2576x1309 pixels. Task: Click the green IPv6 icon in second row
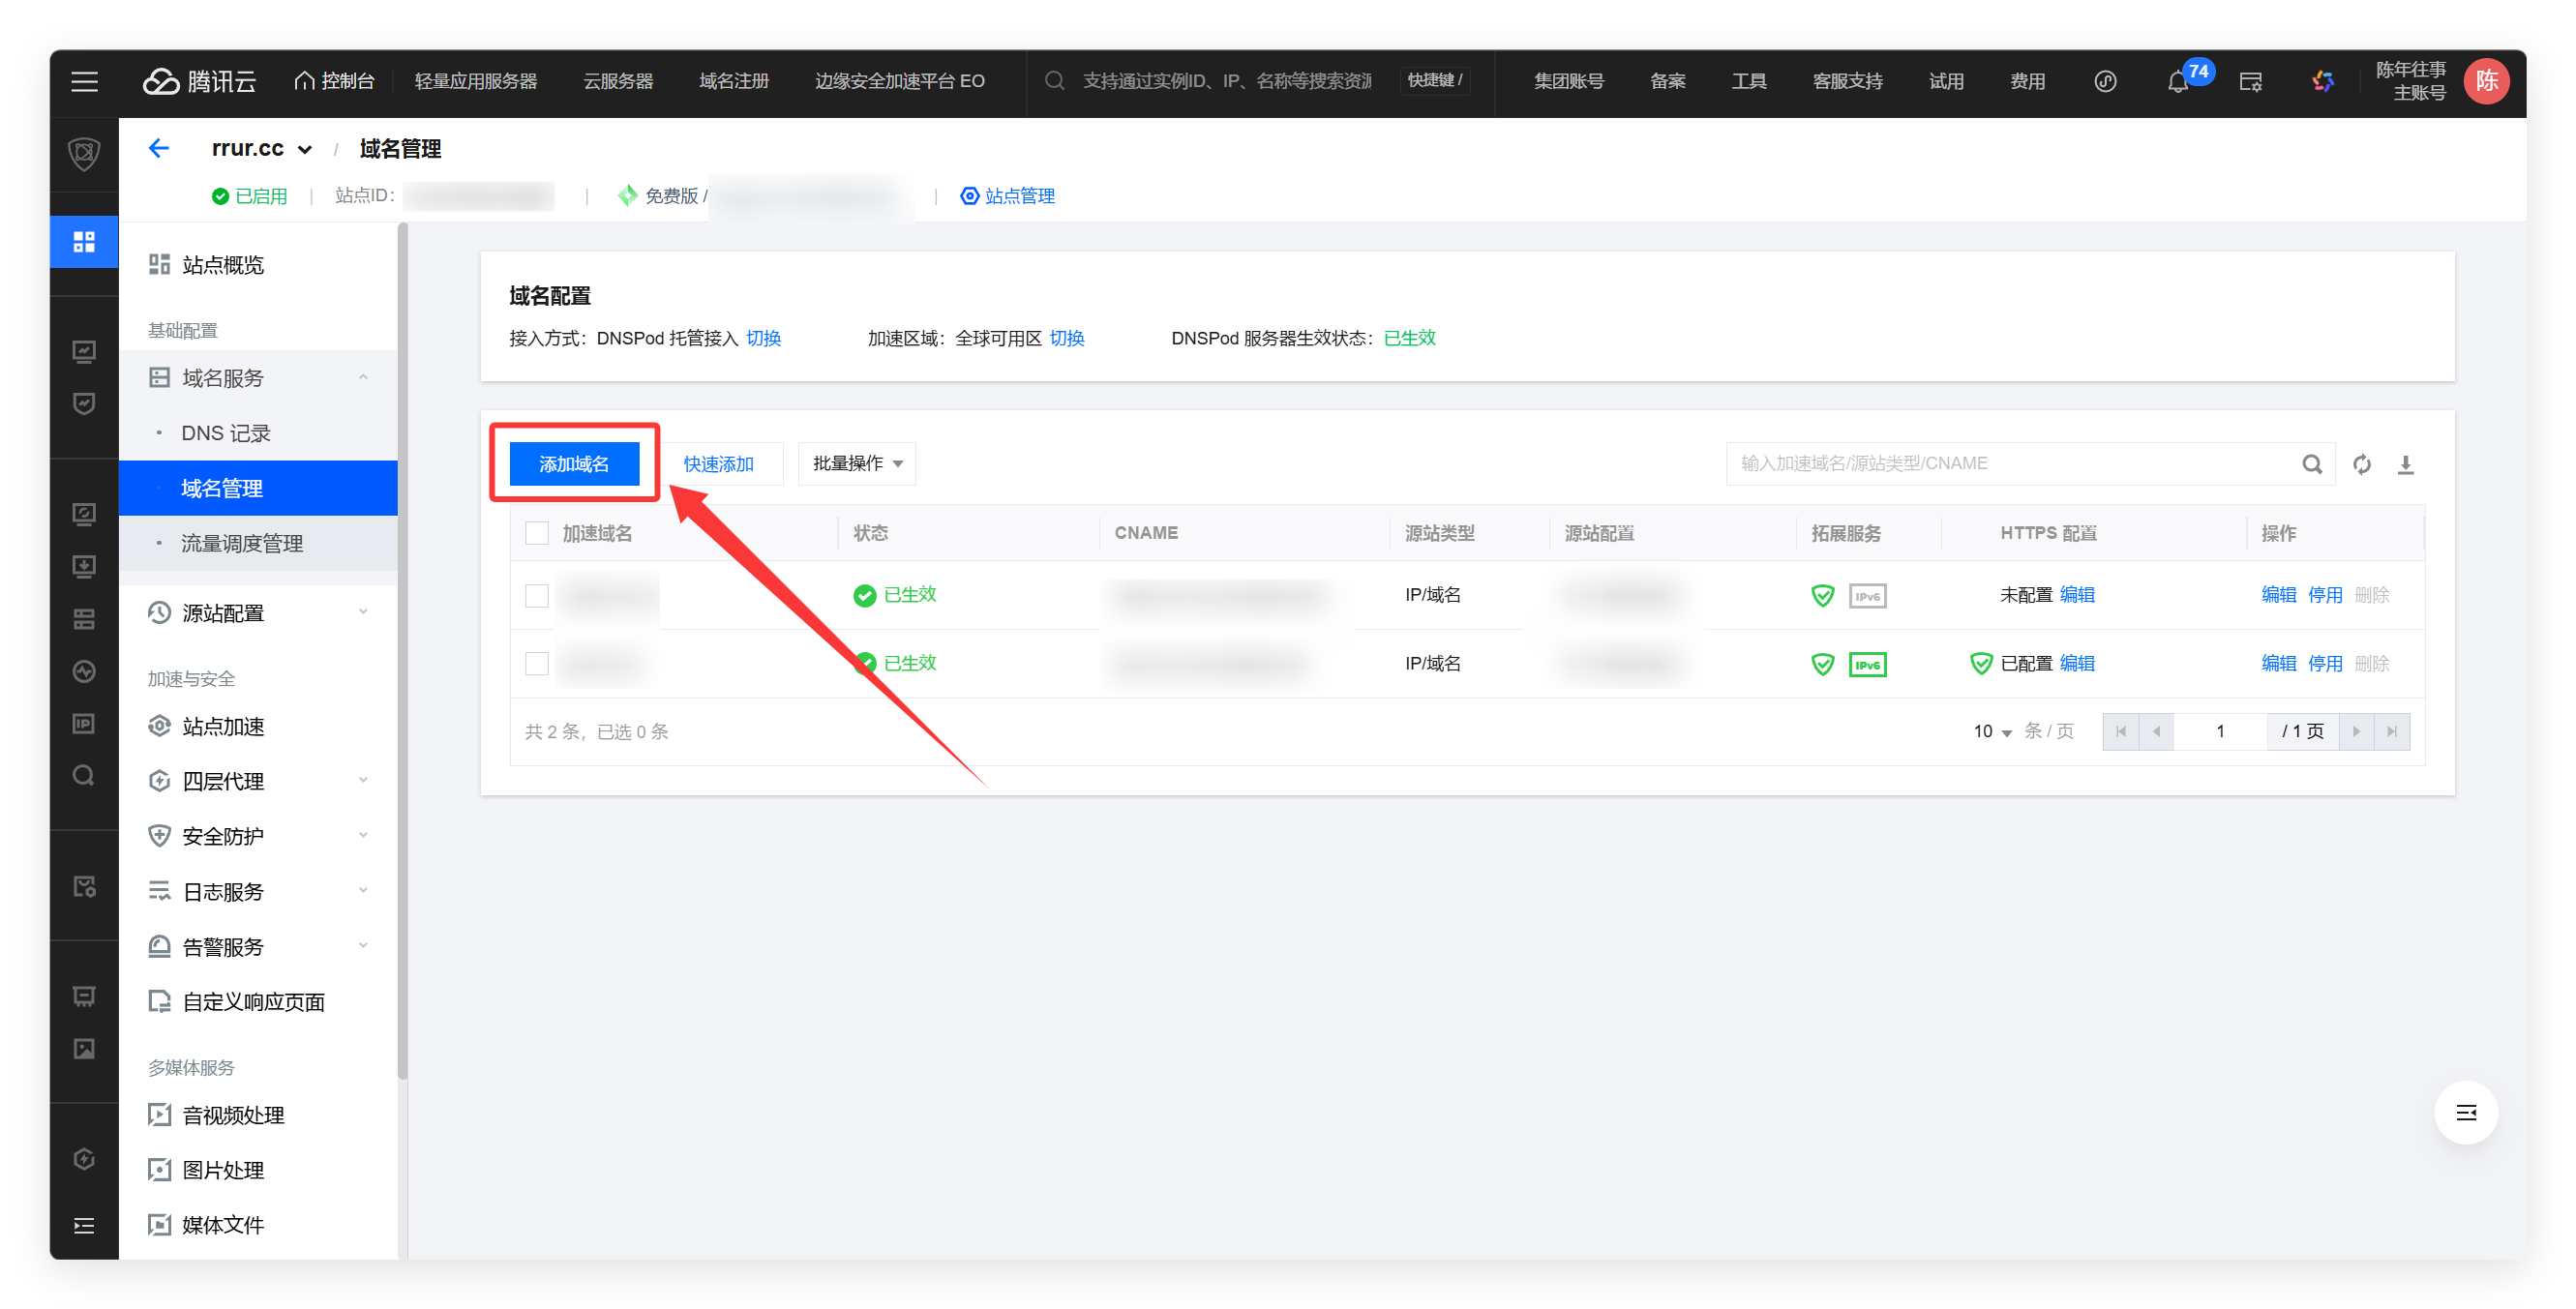pos(1867,664)
